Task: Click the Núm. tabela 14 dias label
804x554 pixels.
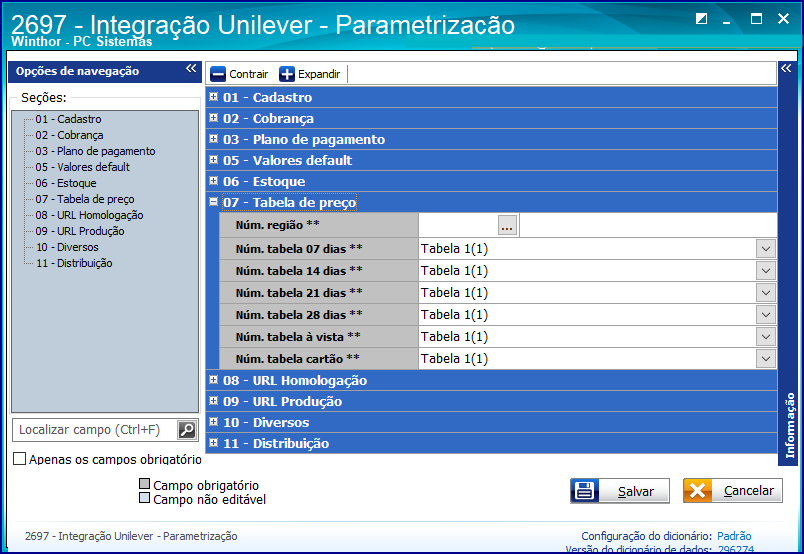Action: (299, 271)
